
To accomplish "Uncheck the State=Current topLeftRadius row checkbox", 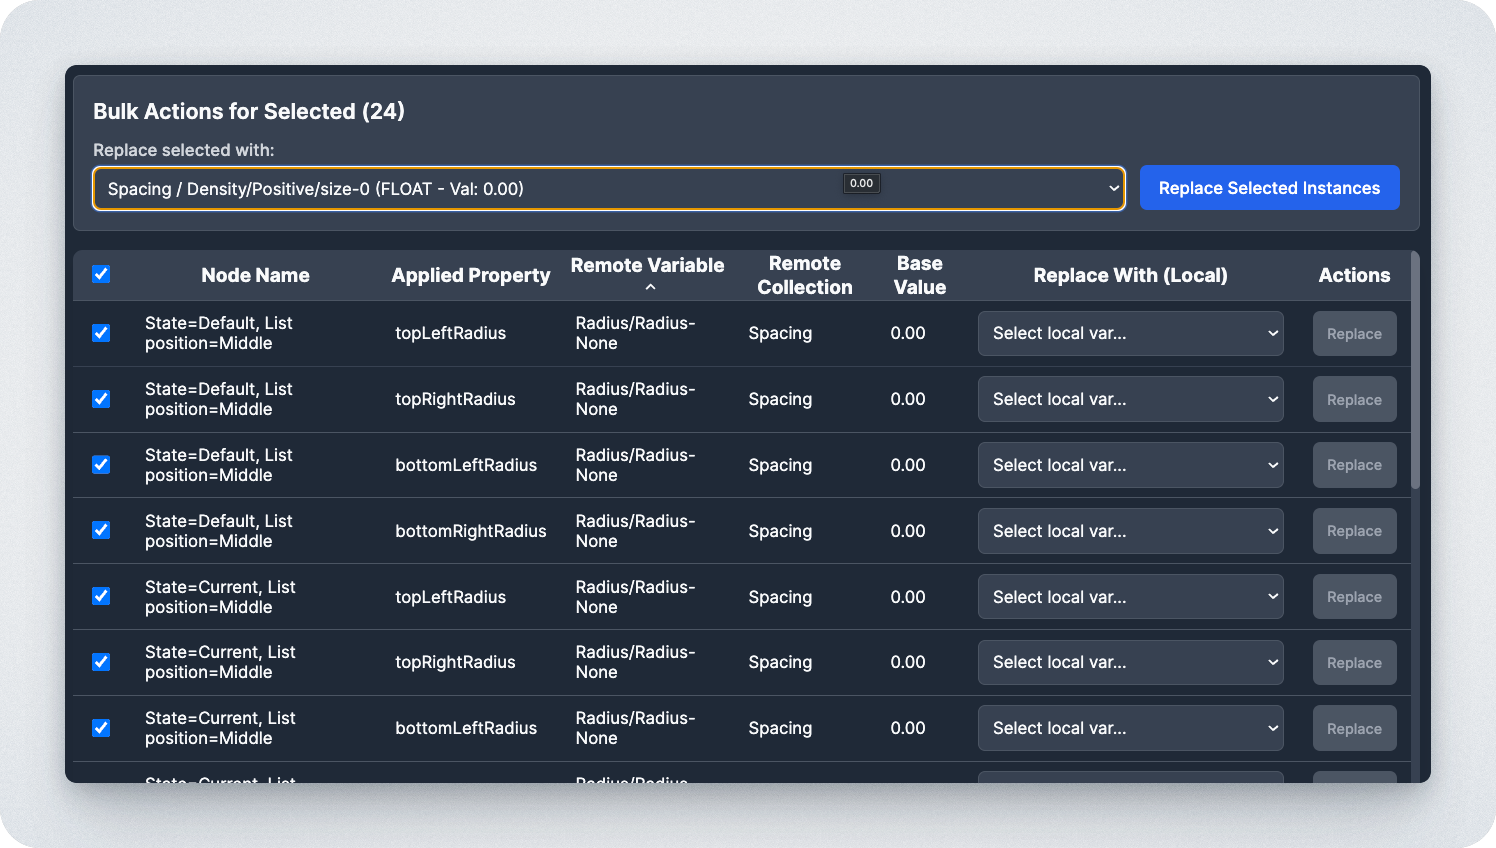I will 101,596.
